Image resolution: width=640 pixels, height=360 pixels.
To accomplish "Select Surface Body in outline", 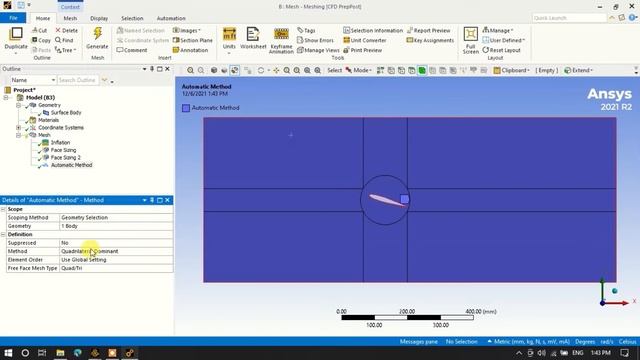I will pos(66,112).
